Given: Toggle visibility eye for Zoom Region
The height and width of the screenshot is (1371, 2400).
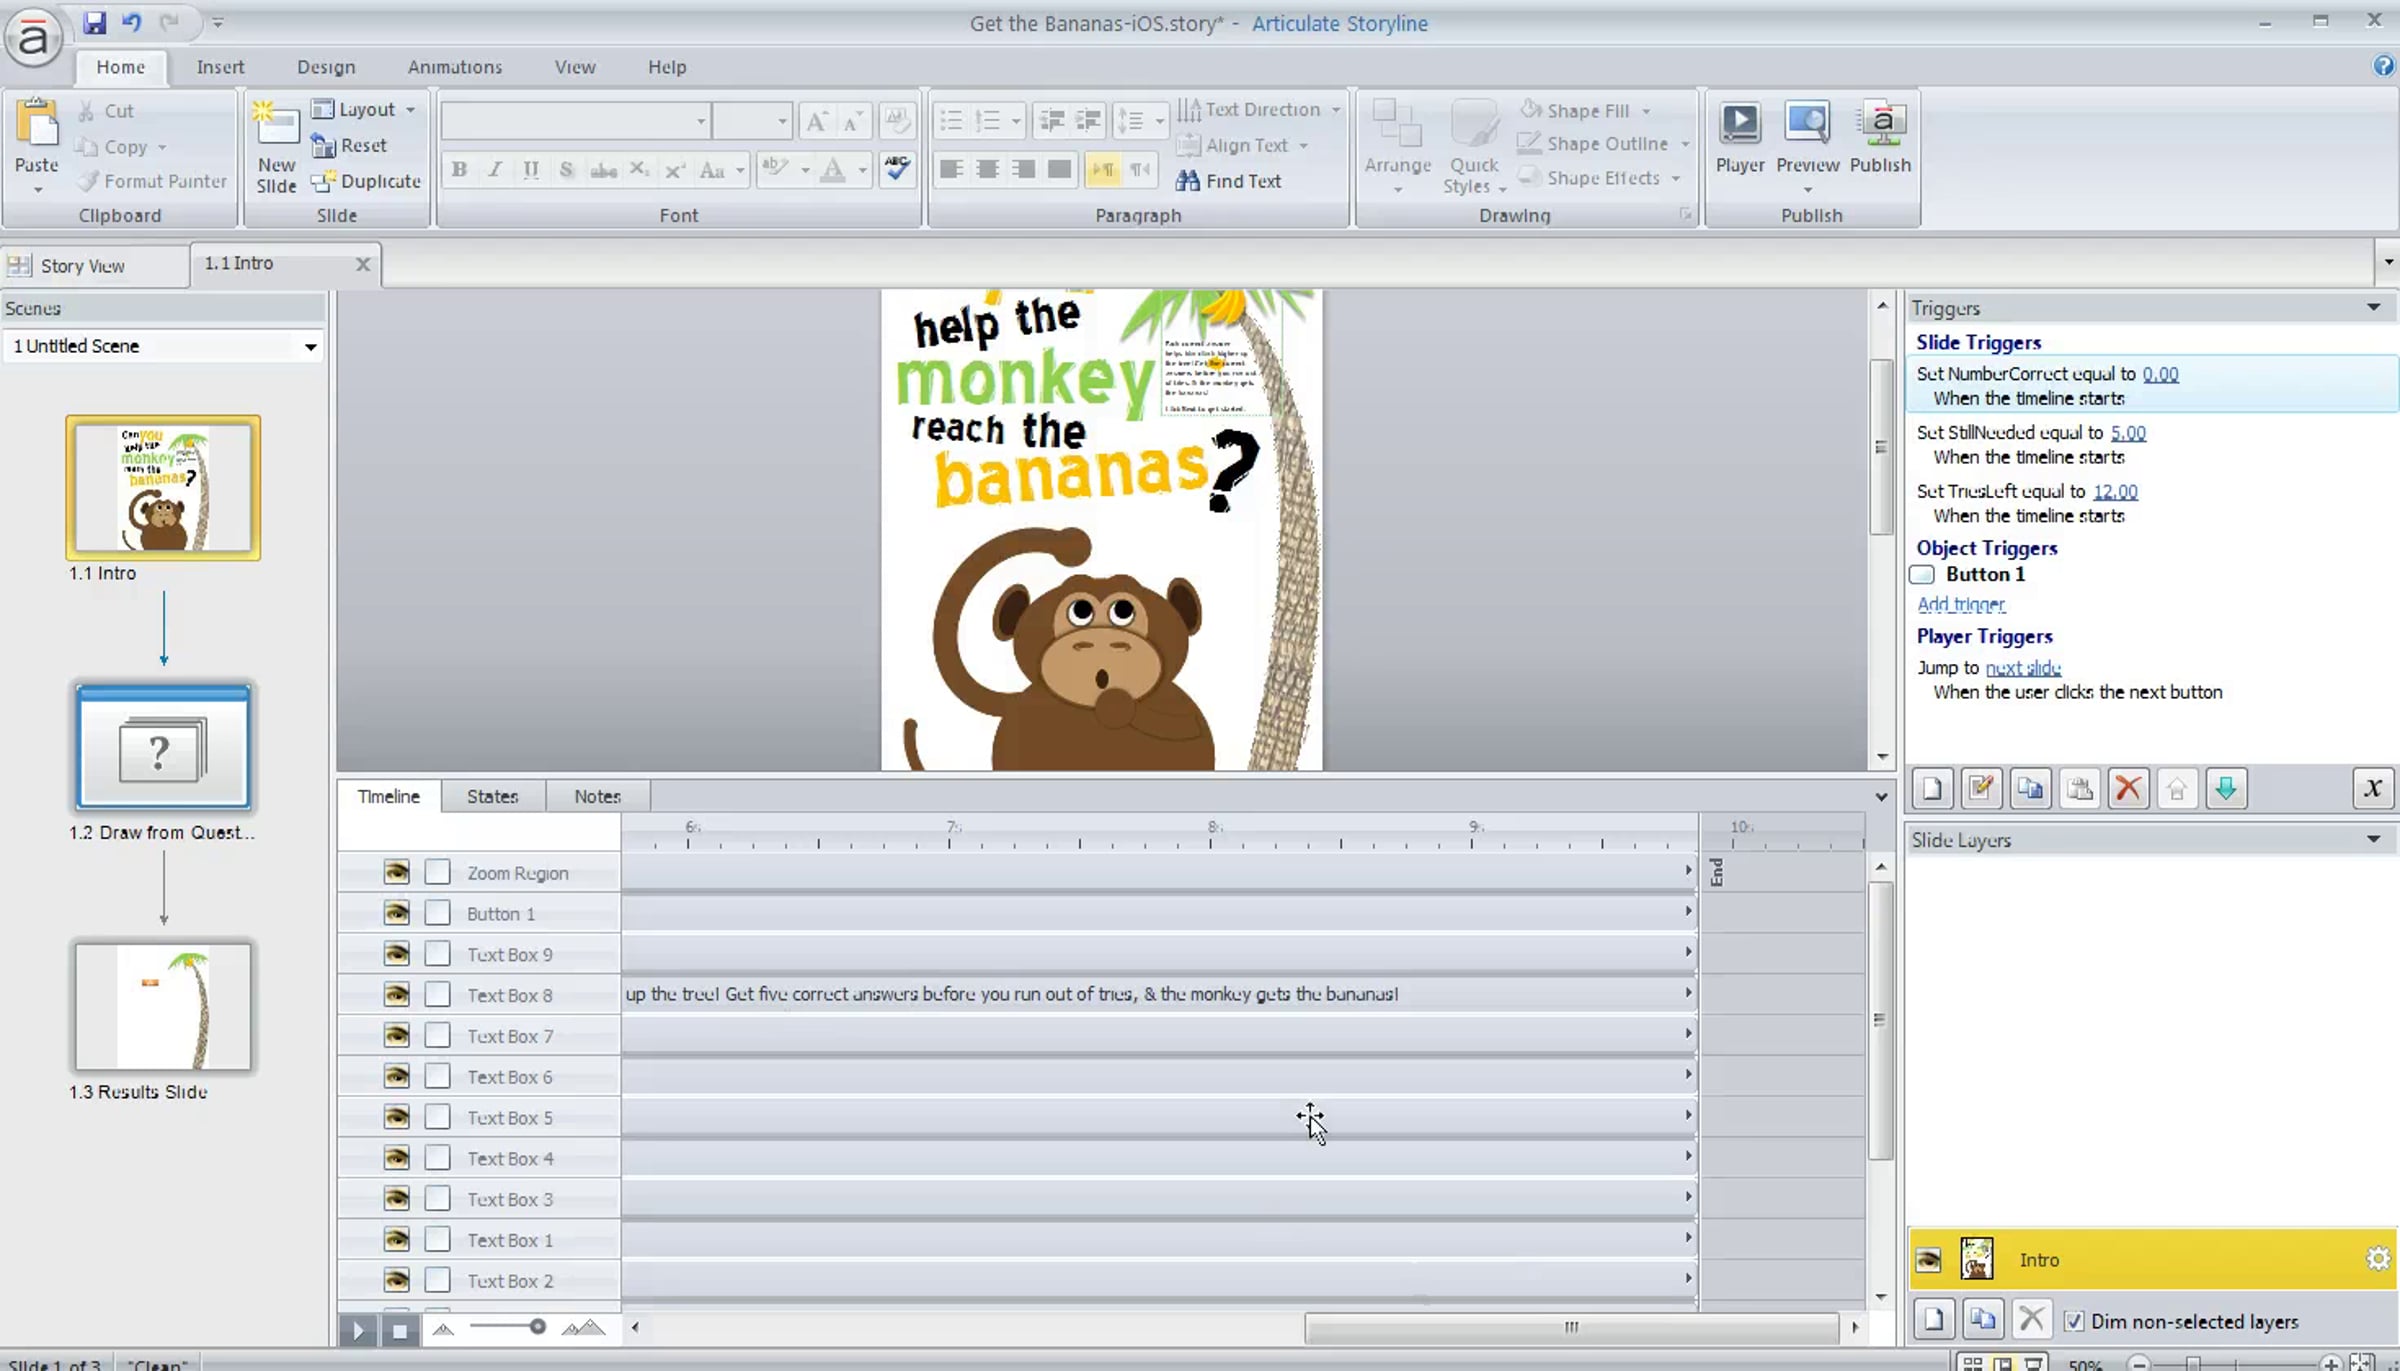Looking at the screenshot, I should click(x=396, y=872).
